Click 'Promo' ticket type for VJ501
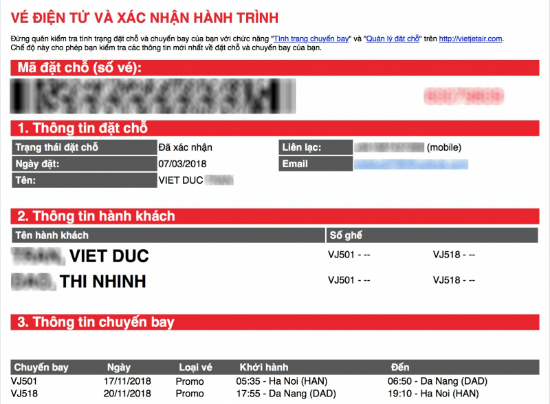550x404 pixels. [x=190, y=382]
